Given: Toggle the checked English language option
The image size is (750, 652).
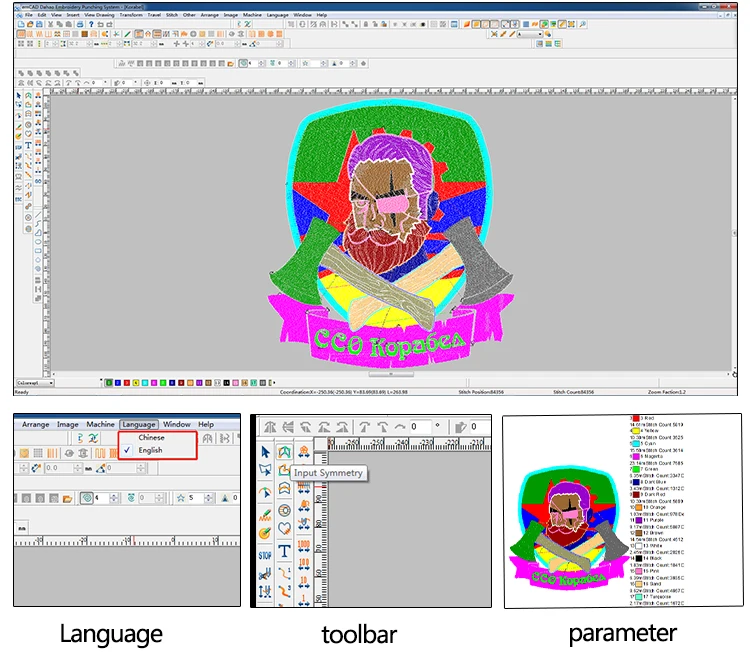Looking at the screenshot, I should [150, 451].
